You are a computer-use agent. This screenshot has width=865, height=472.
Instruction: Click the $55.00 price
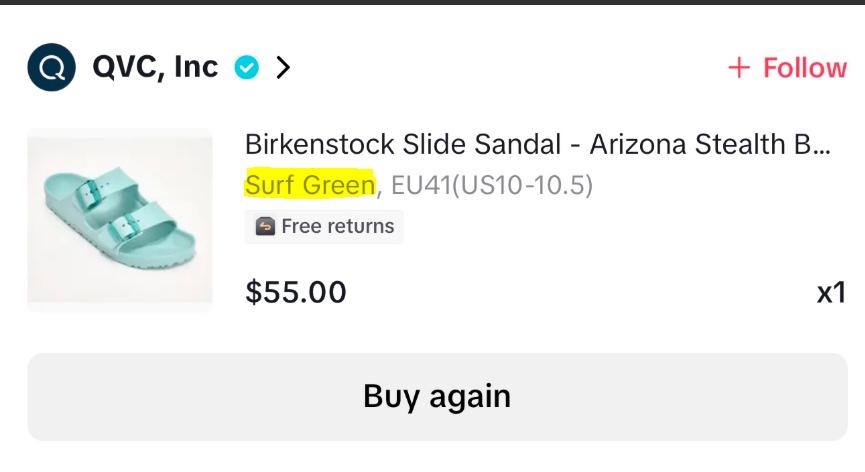(296, 292)
